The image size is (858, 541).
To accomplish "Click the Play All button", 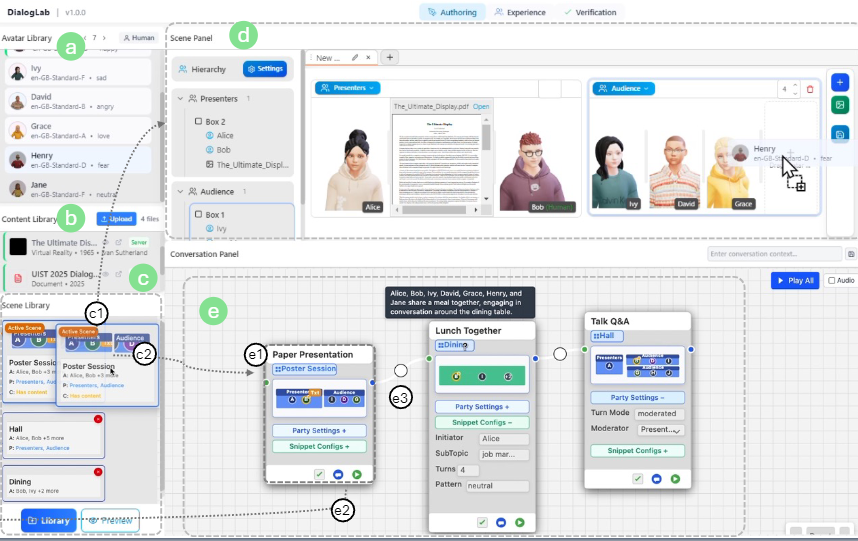I will pos(795,281).
